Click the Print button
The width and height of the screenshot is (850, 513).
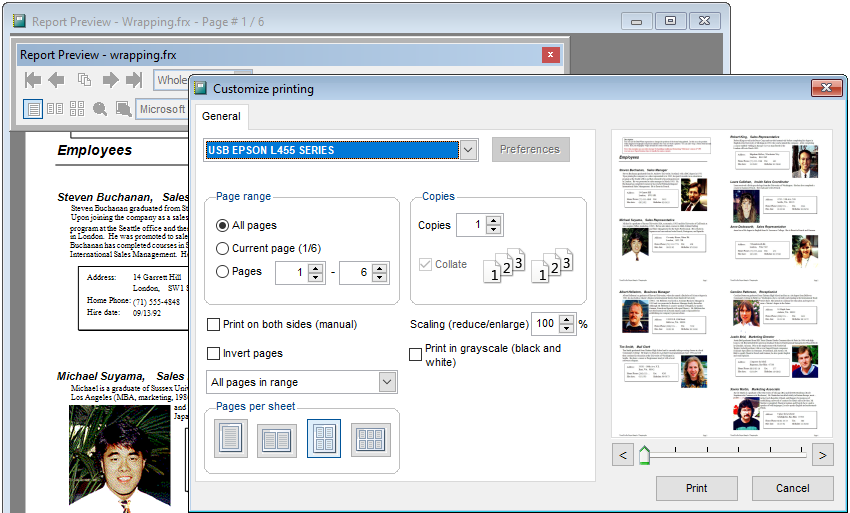point(697,488)
